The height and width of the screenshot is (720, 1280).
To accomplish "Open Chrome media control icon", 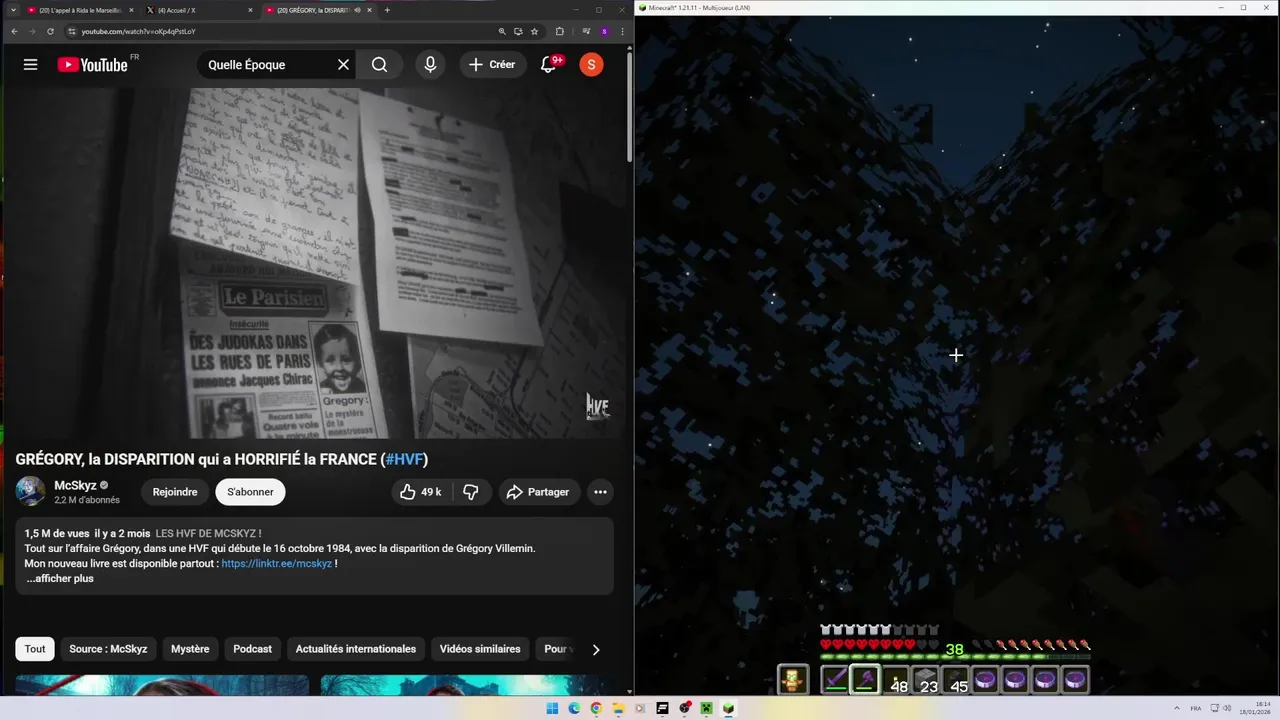I will (586, 31).
